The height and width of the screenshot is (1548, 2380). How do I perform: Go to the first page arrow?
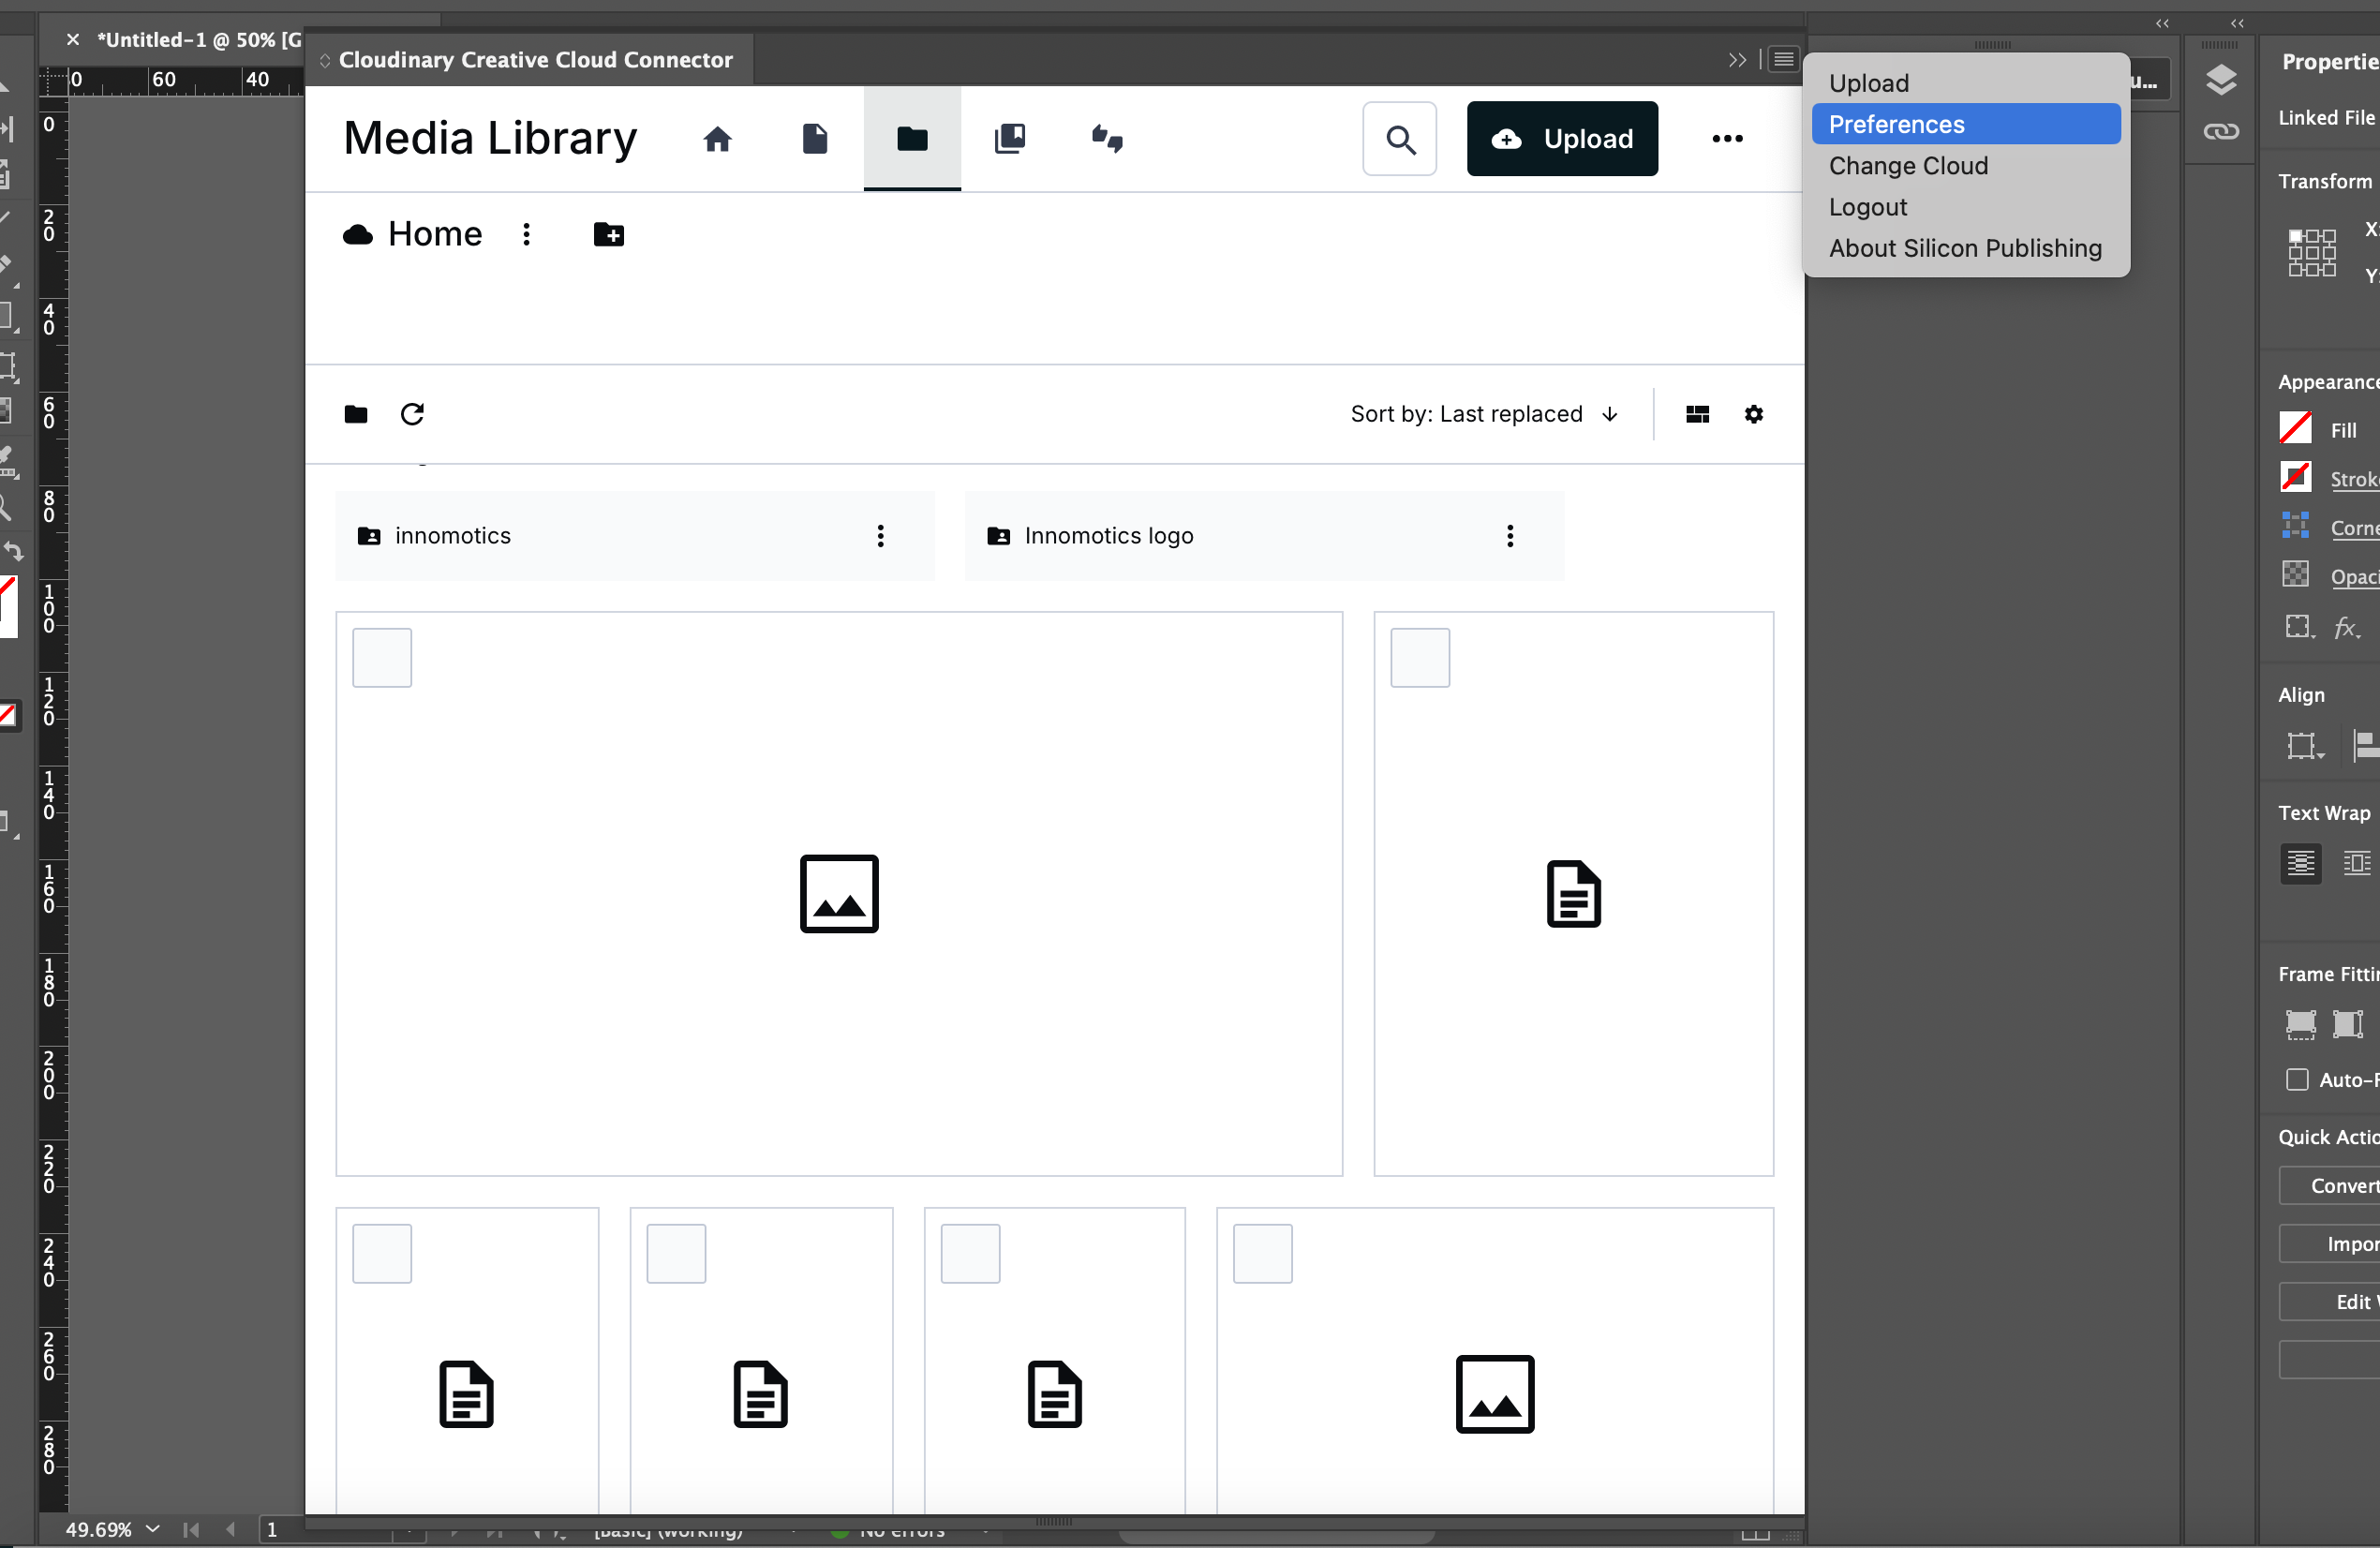point(191,1530)
